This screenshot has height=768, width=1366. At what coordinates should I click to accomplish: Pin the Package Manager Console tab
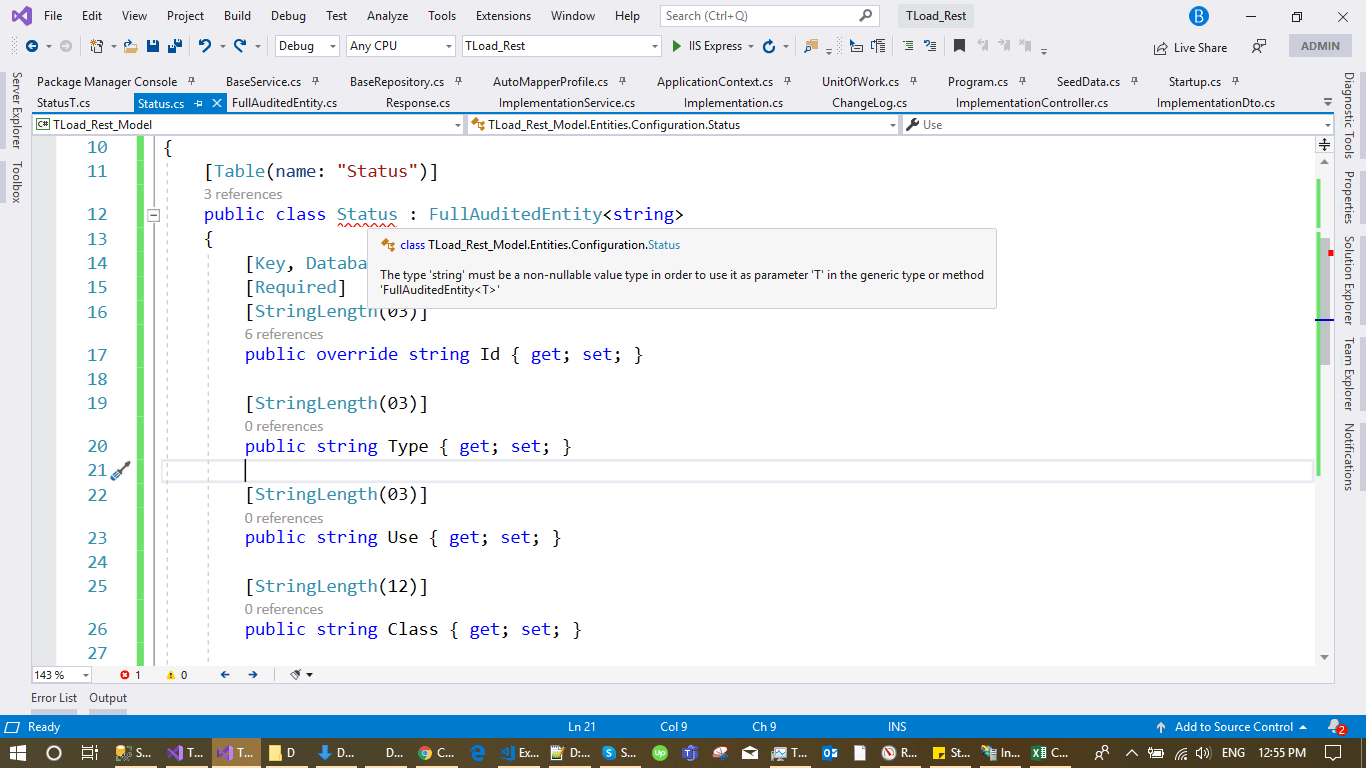[192, 82]
